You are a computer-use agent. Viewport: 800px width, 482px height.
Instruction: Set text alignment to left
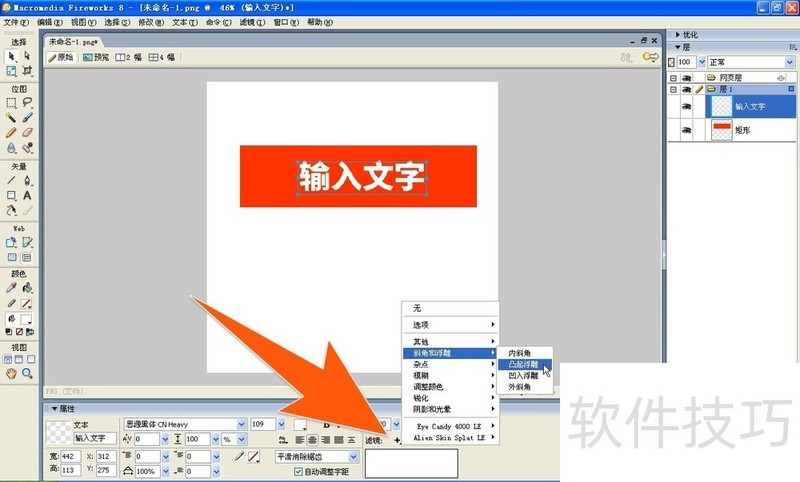tap(299, 440)
